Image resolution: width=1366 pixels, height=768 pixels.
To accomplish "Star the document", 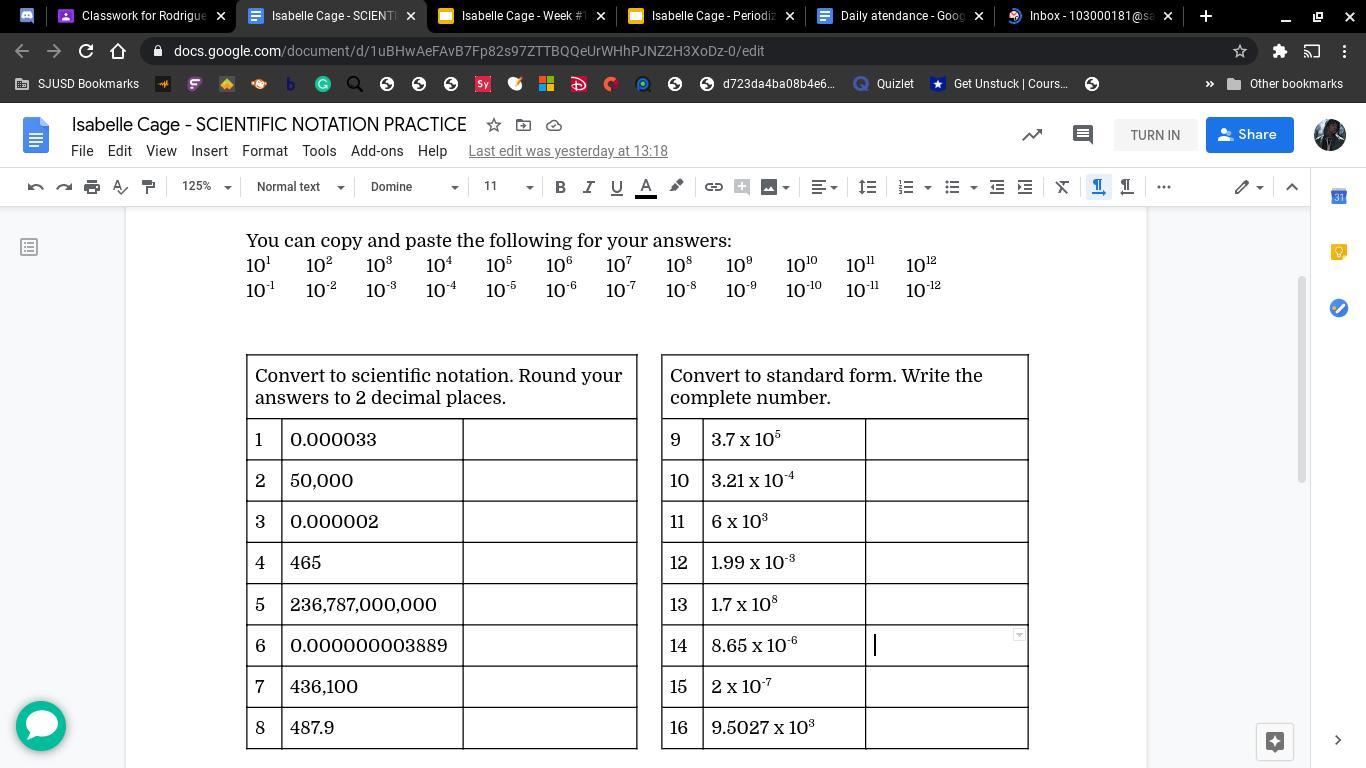I will (x=493, y=125).
